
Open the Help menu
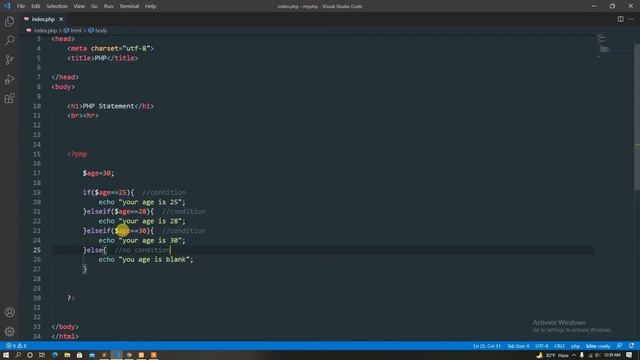pos(151,6)
